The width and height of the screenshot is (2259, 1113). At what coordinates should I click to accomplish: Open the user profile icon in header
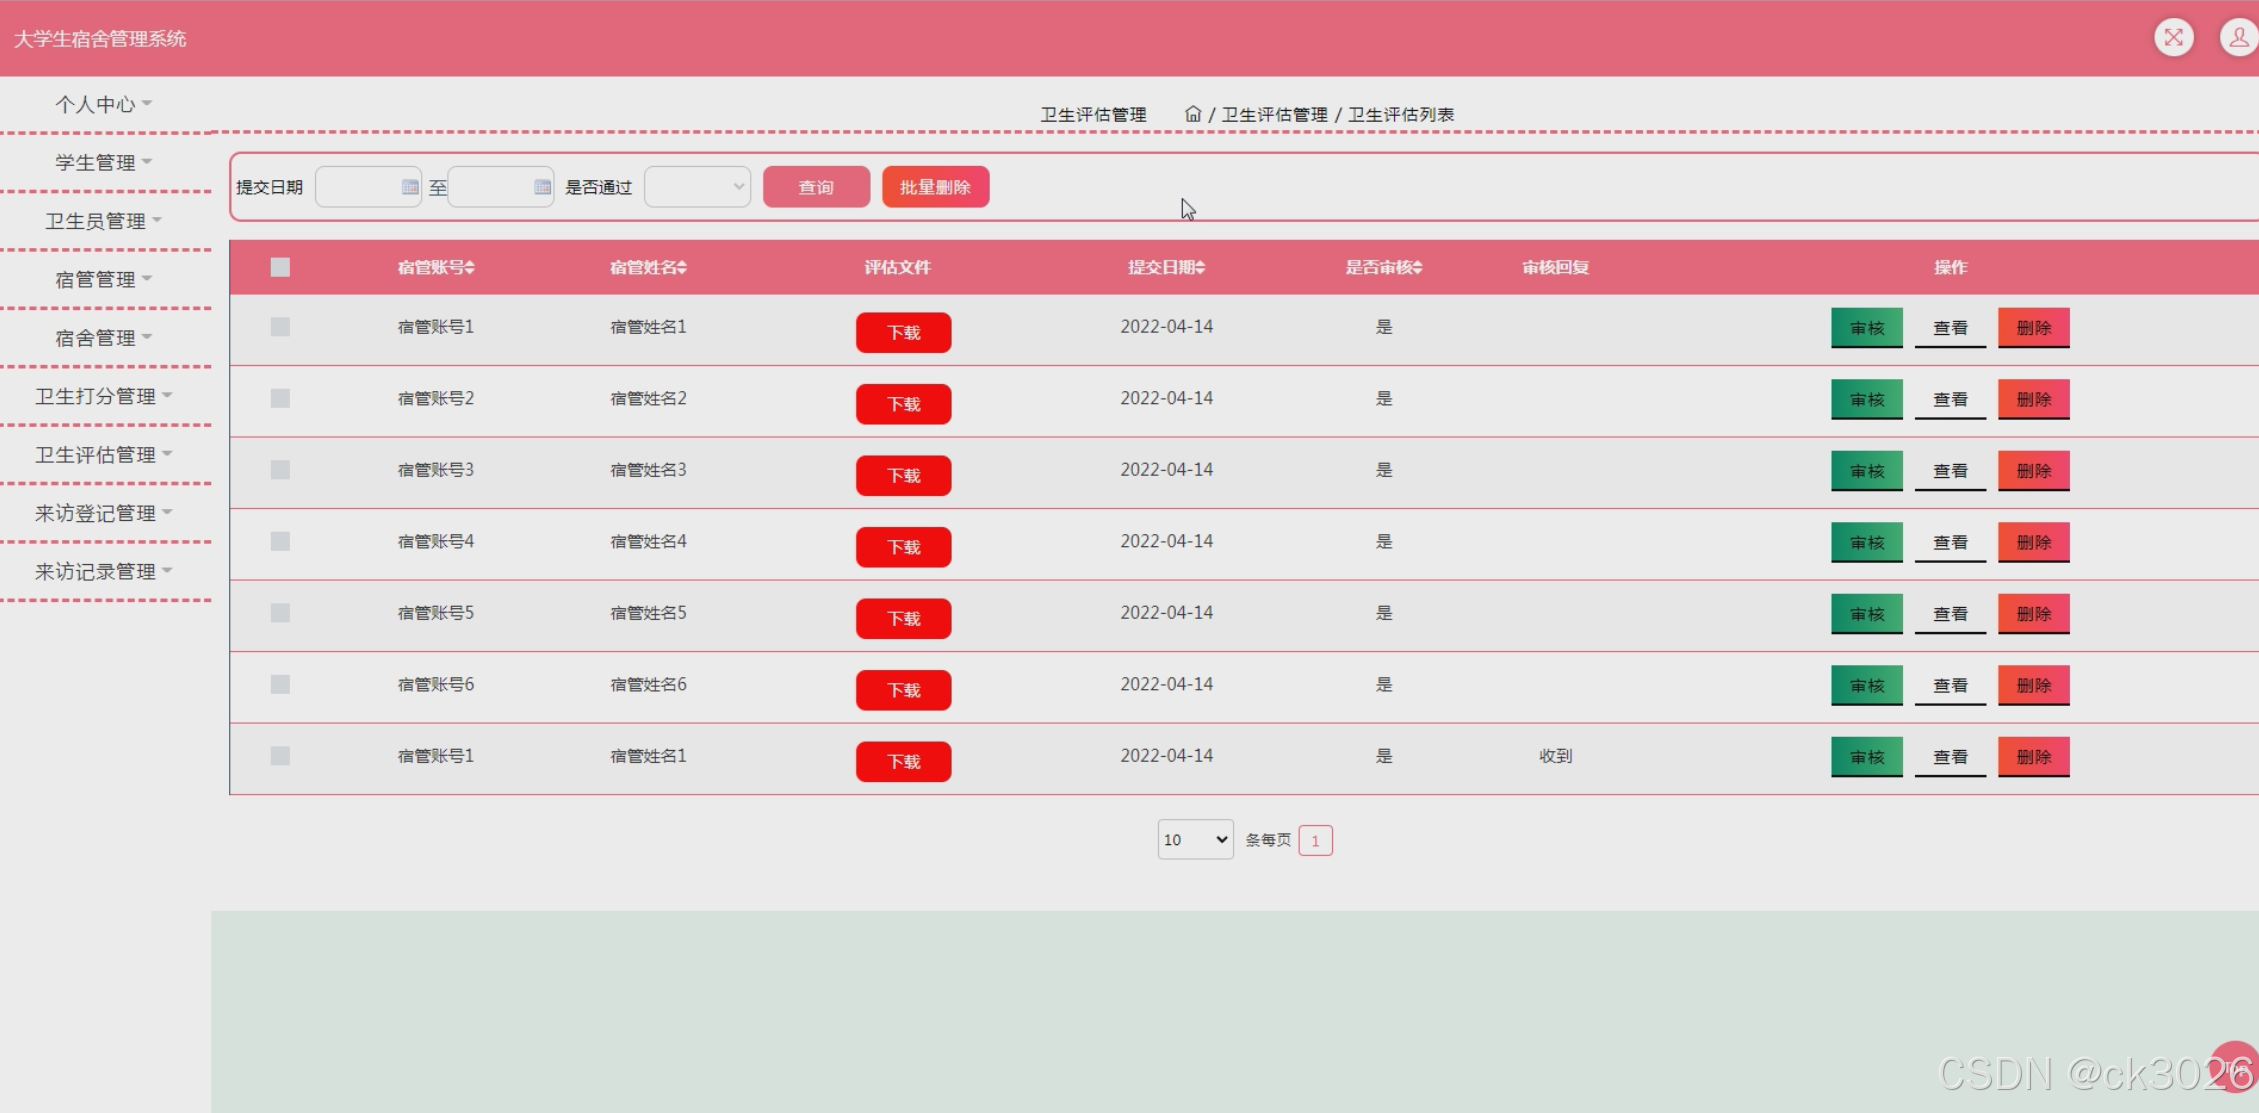pos(2238,38)
